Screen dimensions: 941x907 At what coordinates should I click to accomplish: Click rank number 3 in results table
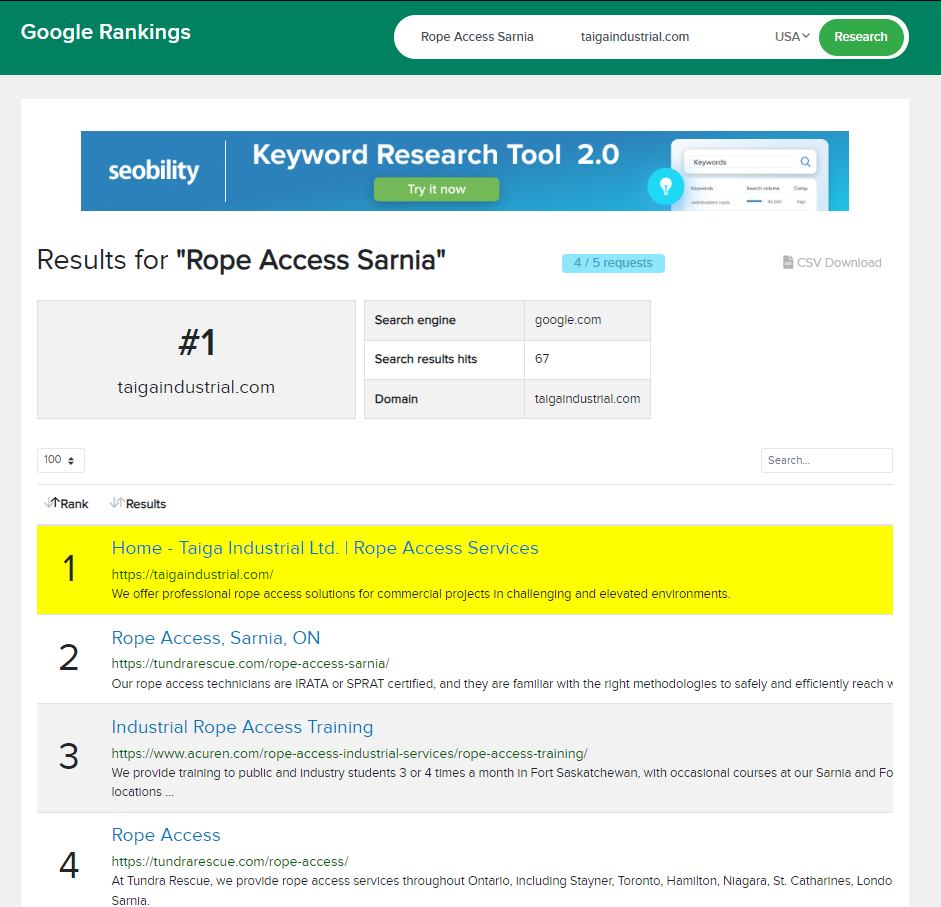tap(69, 756)
